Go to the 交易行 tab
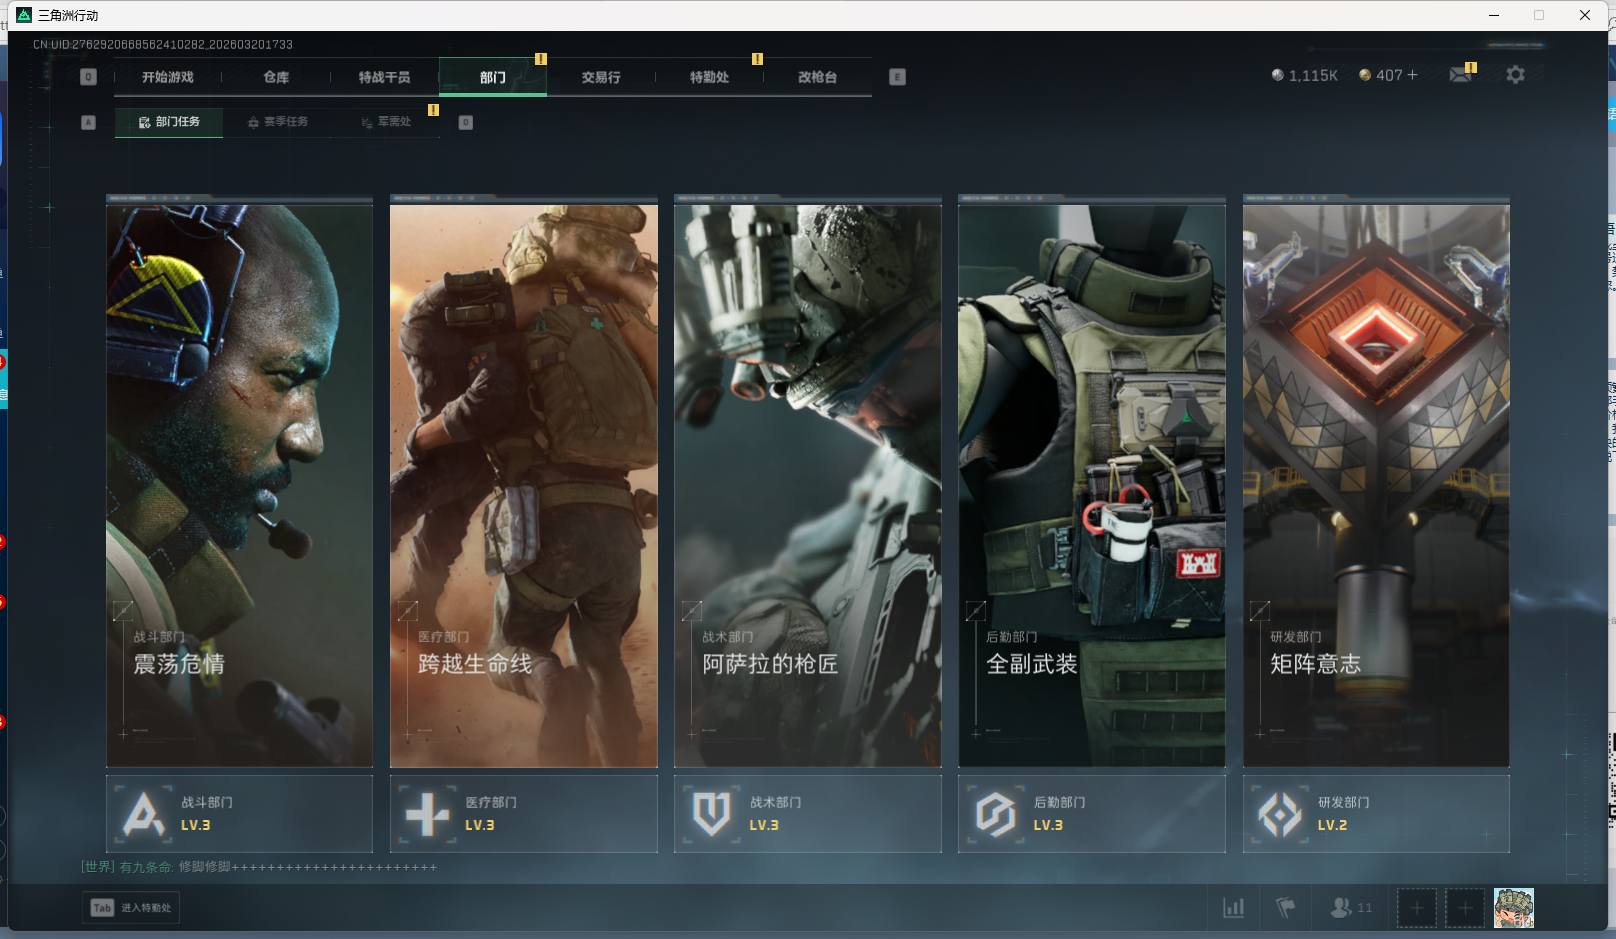The width and height of the screenshot is (1616, 939). pos(601,77)
